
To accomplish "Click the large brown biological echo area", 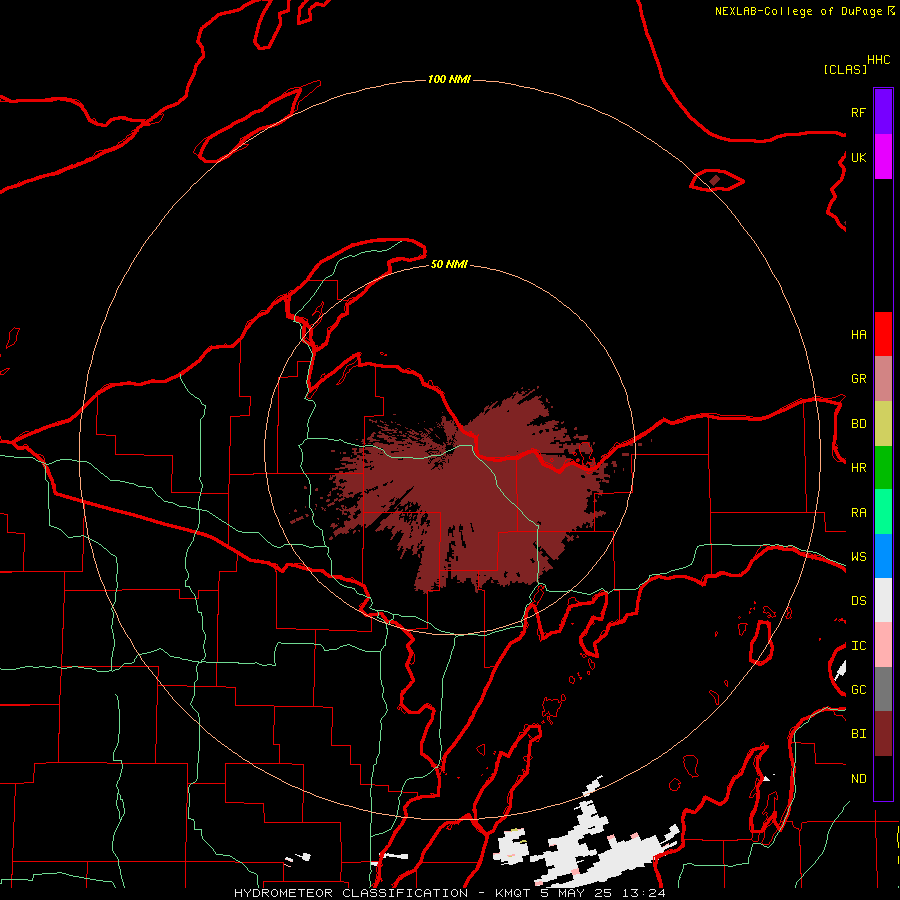I will click(476, 494).
